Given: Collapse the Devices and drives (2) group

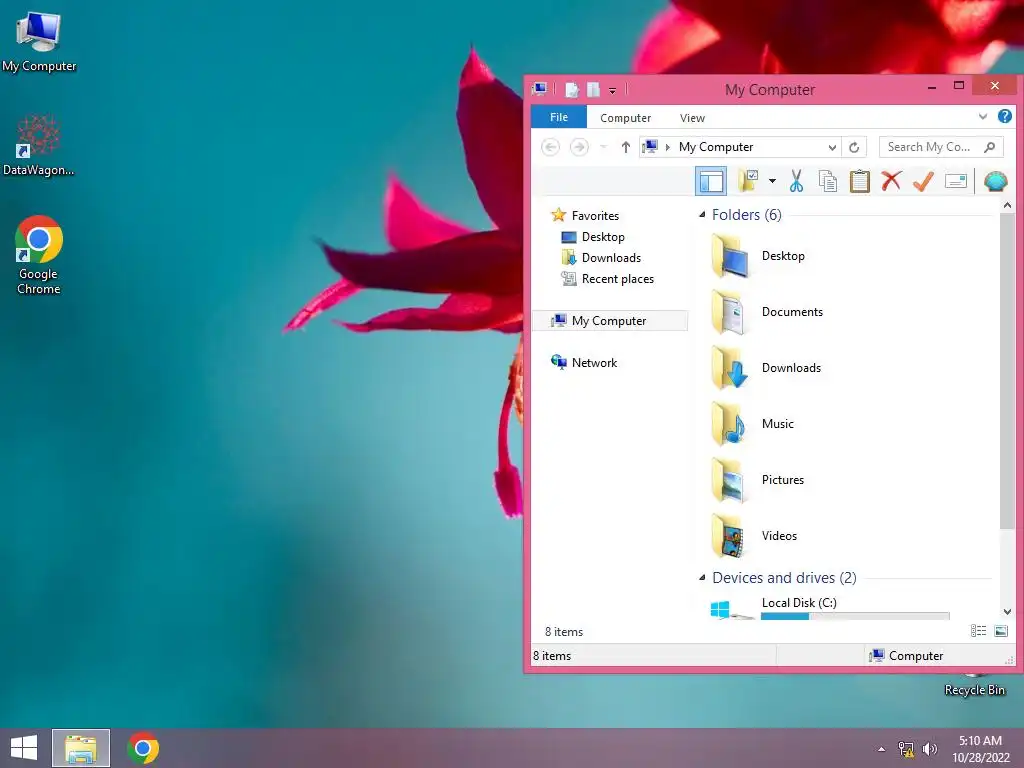Looking at the screenshot, I should tap(702, 577).
